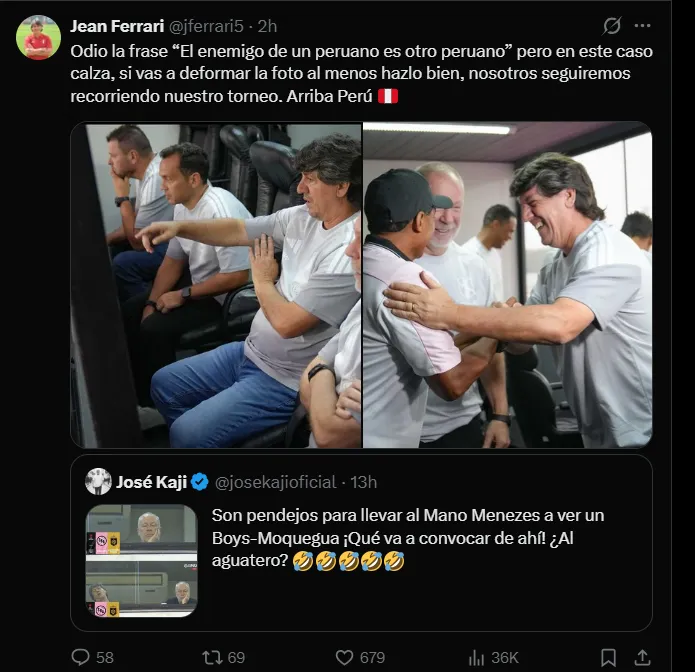Like the post with the heart
Screen dimensions: 695x672
[345, 657]
